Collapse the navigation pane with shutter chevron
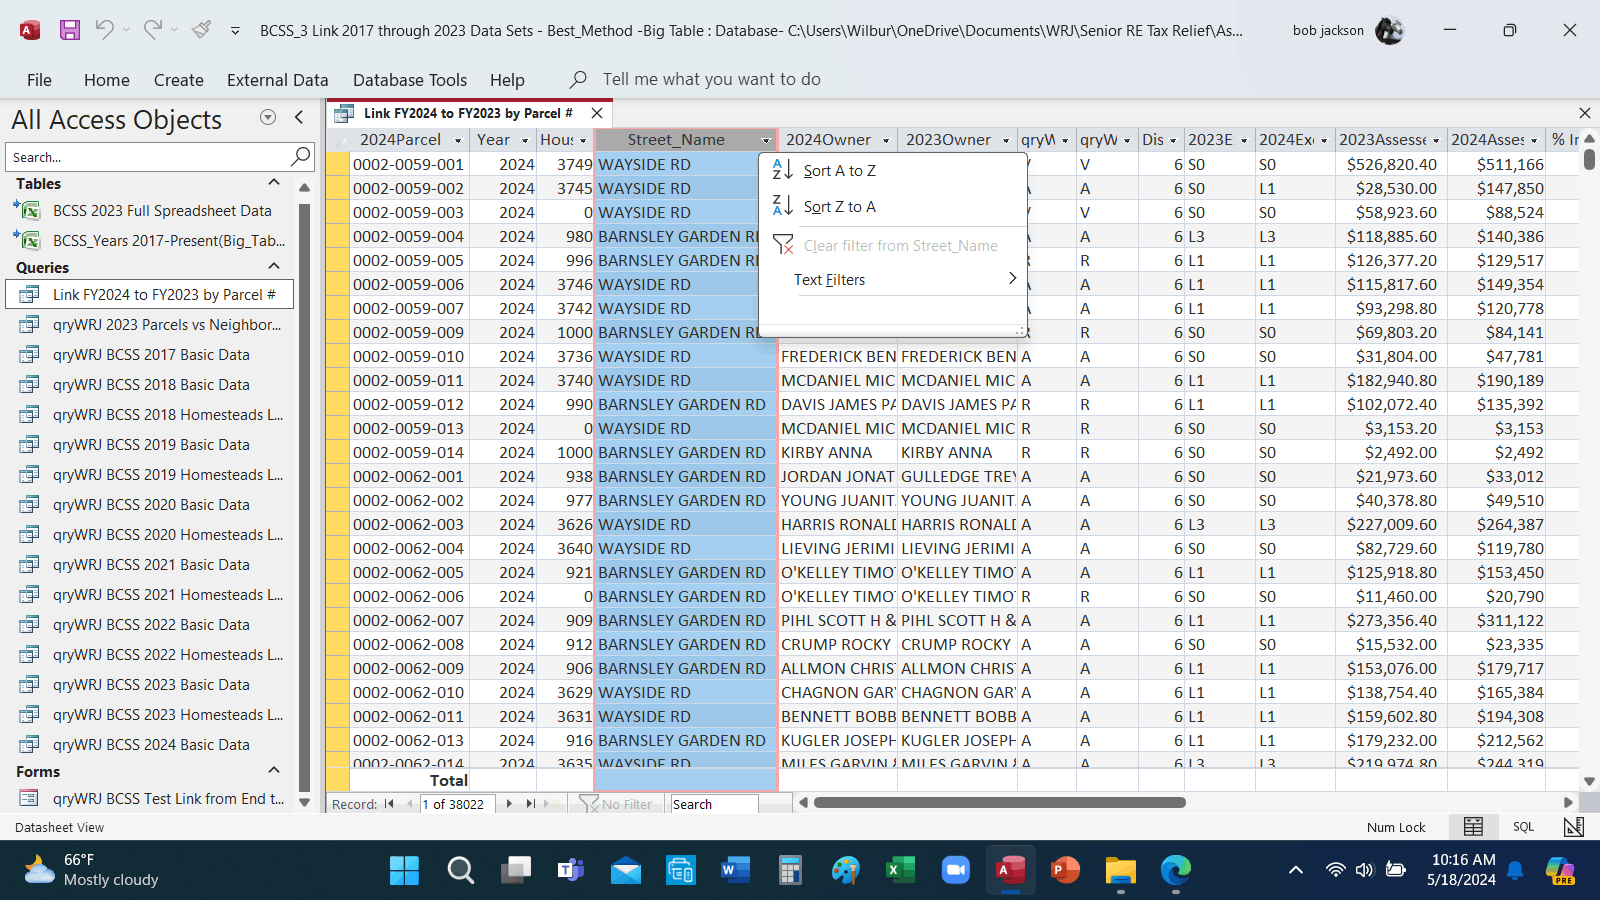The width and height of the screenshot is (1600, 900). [299, 118]
